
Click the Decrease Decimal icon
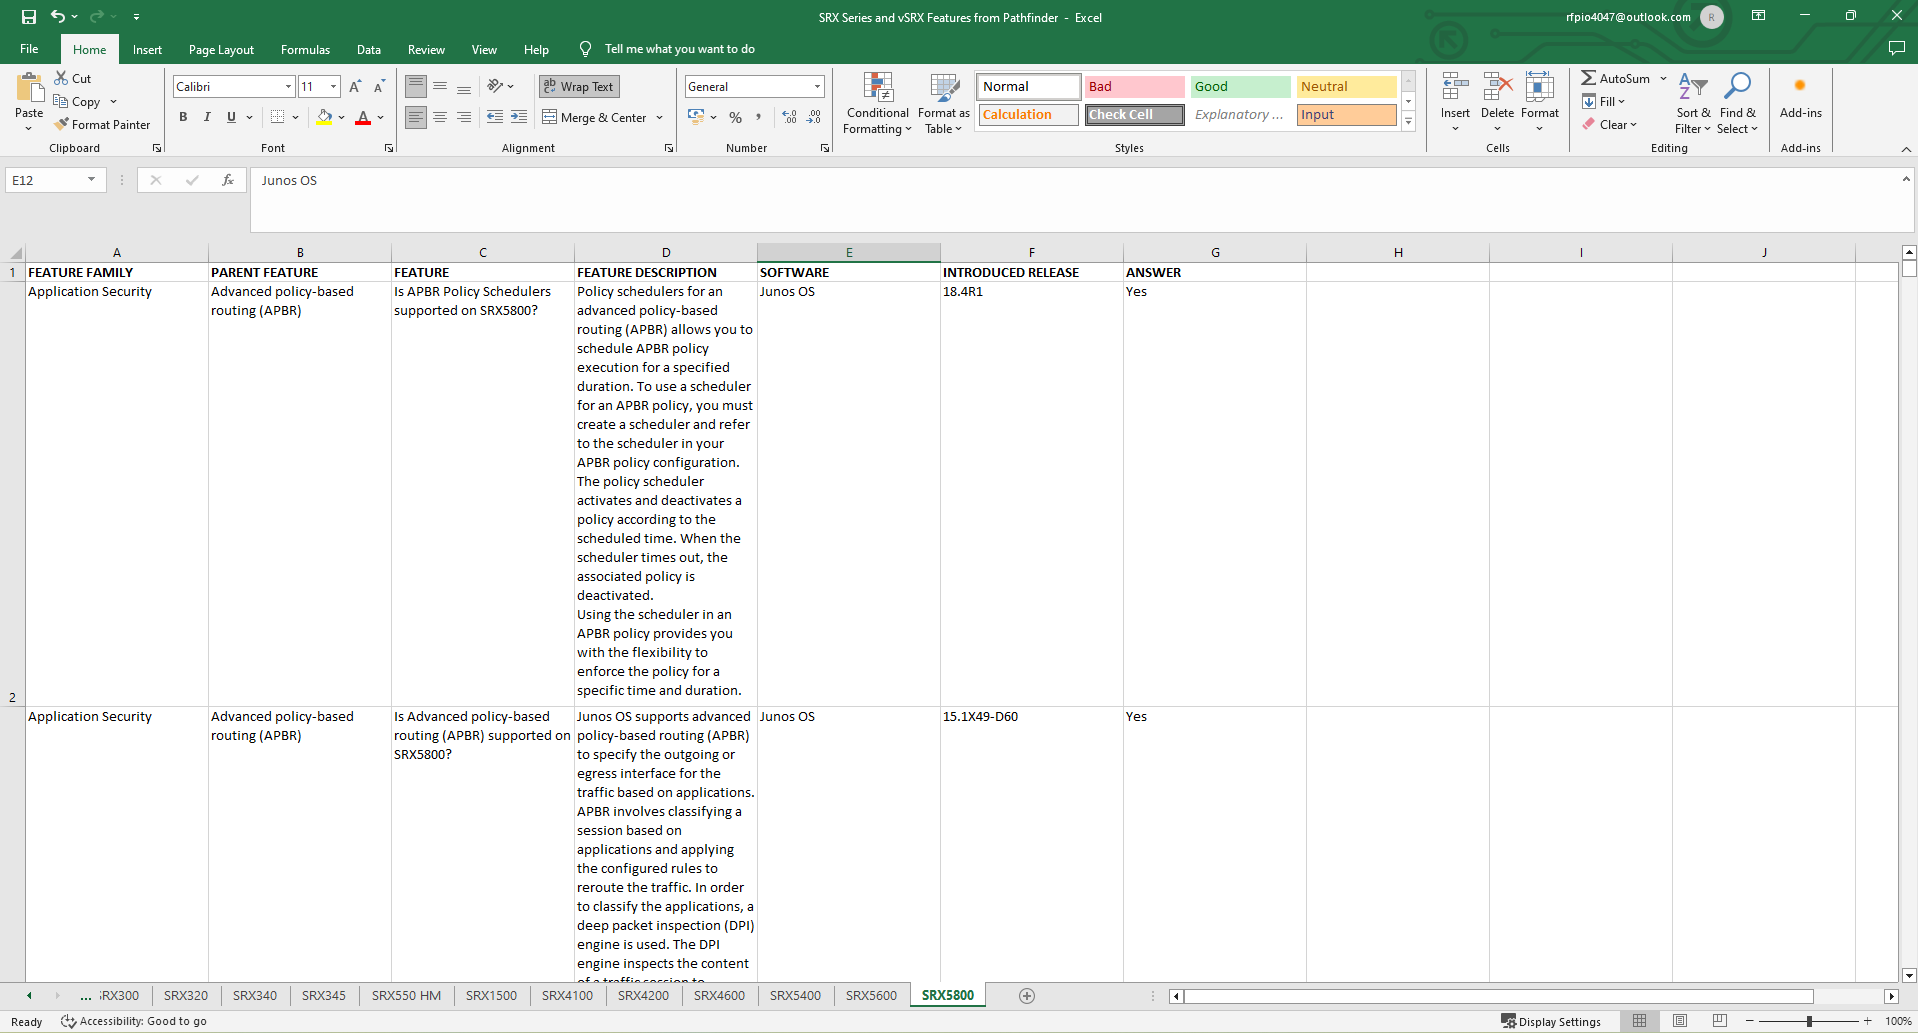coord(814,117)
